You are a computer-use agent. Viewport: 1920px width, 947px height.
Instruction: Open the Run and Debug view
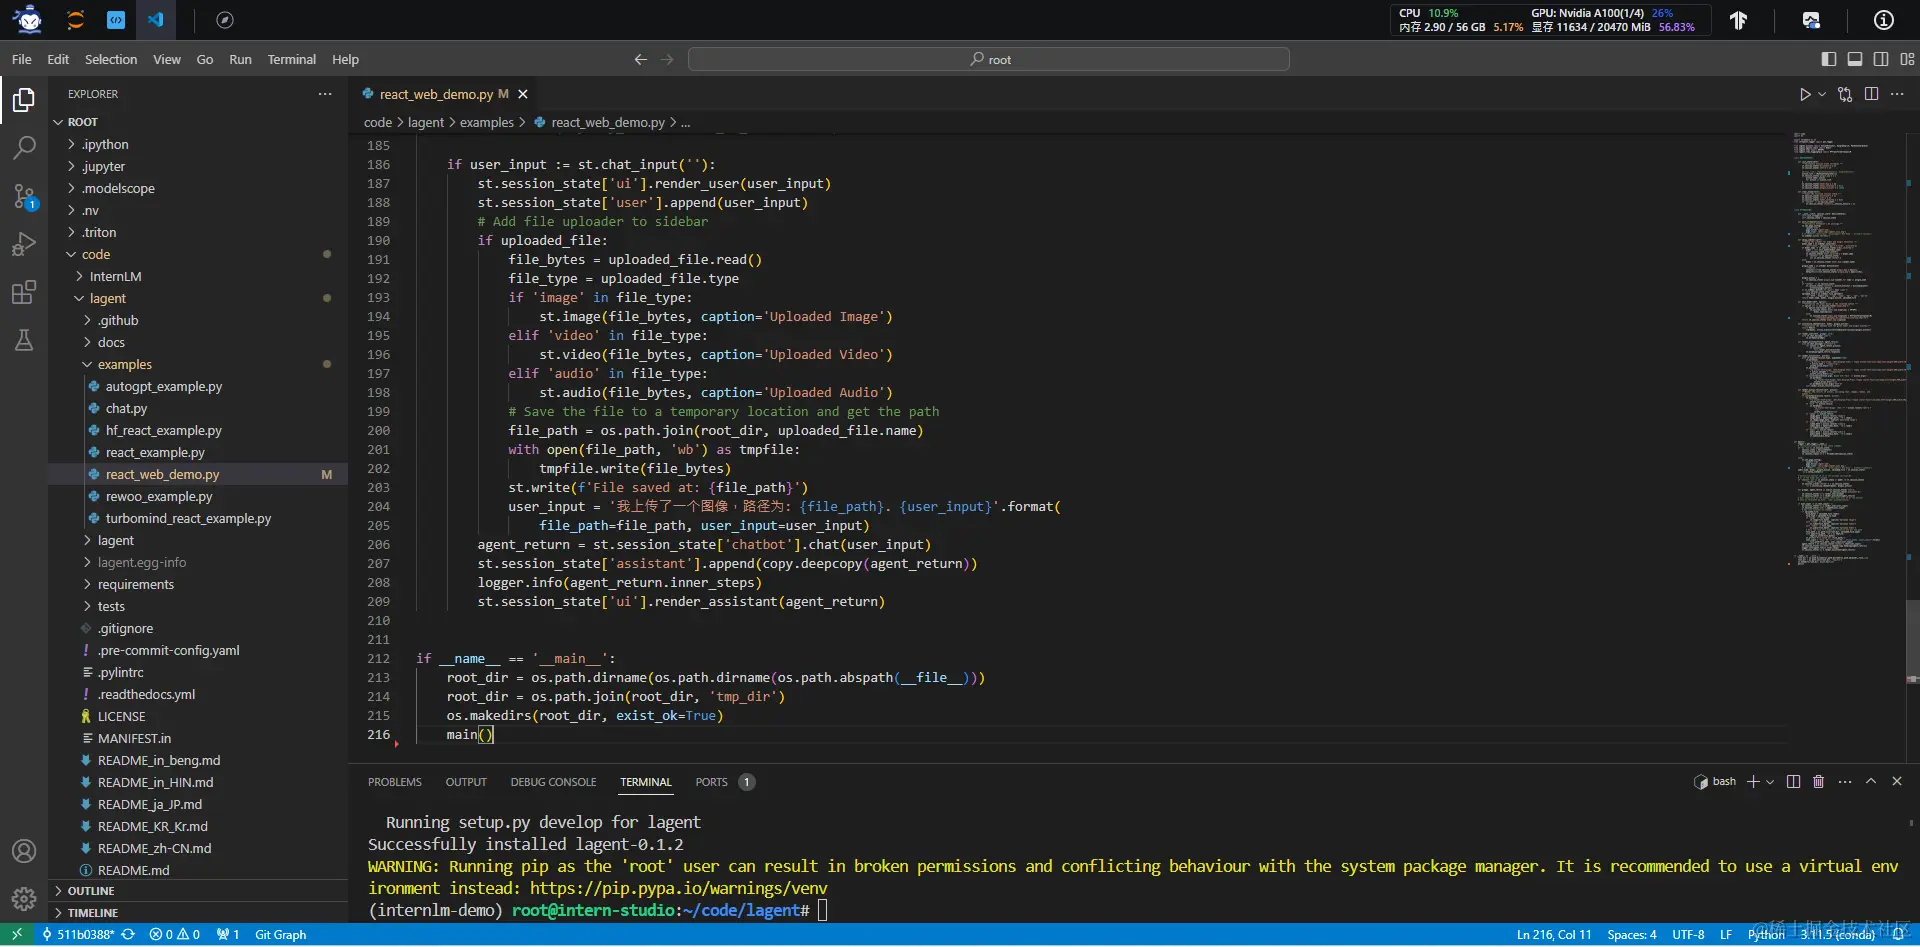[x=24, y=244]
